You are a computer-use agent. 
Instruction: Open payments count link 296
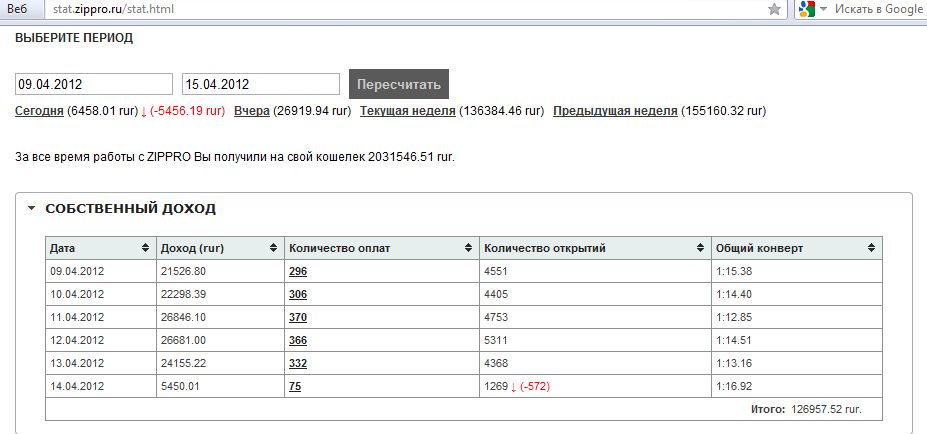[298, 271]
